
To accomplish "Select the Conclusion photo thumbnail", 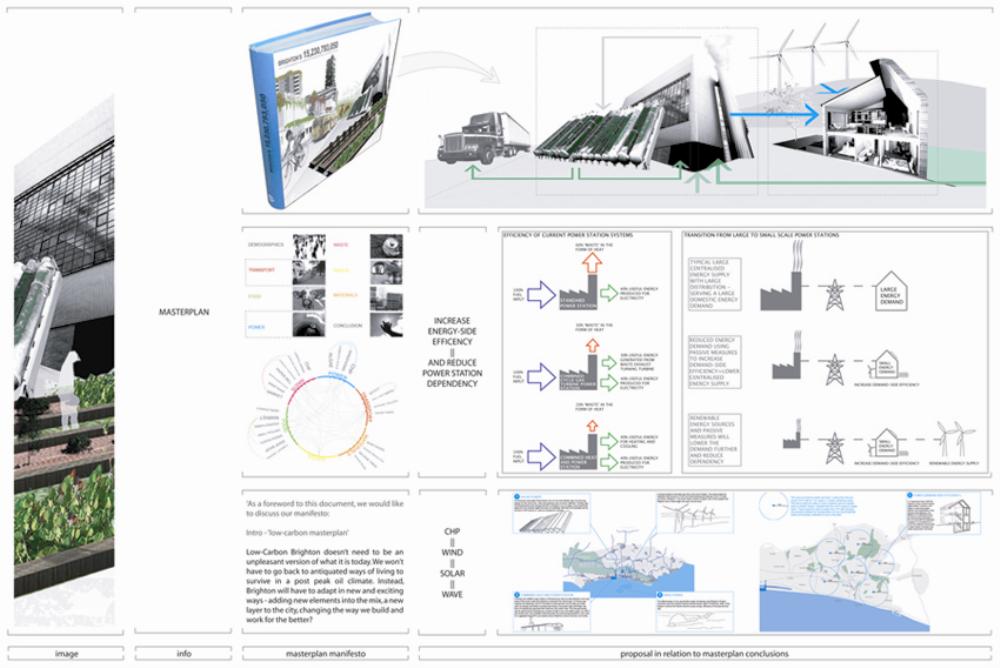I will [x=388, y=323].
